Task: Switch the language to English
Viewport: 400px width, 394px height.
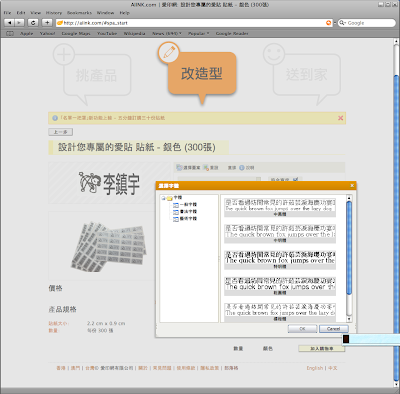Action: tap(315, 368)
